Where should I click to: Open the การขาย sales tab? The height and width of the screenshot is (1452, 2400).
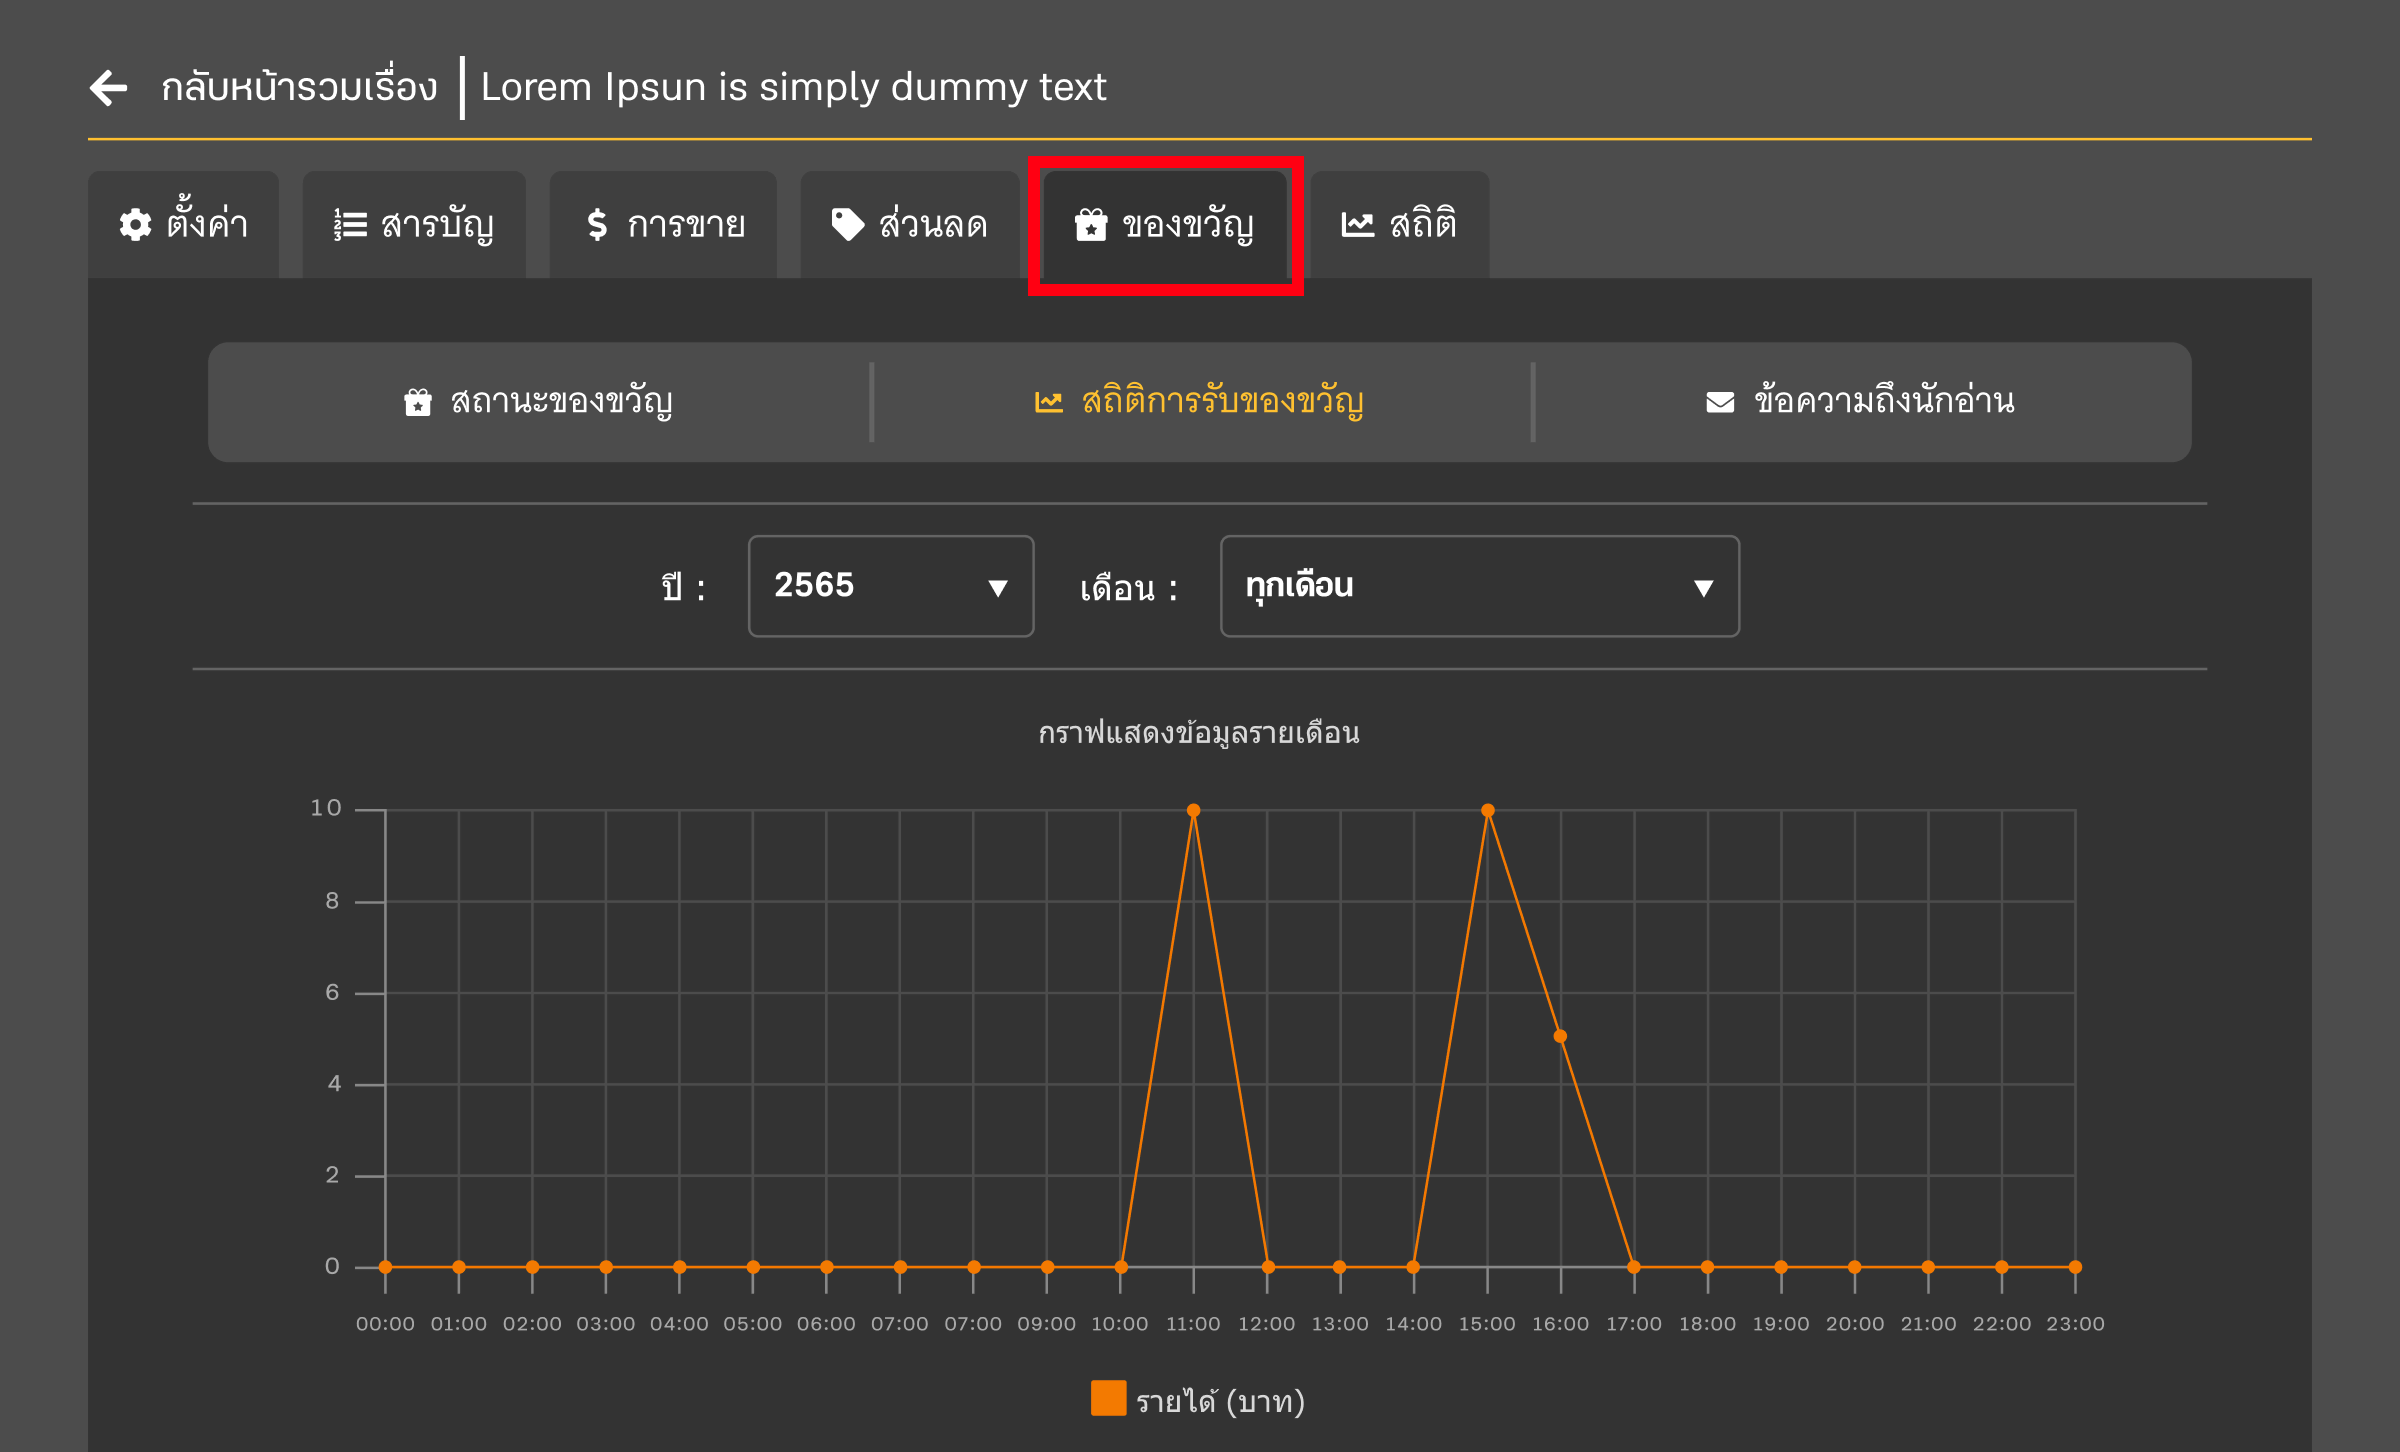[663, 224]
